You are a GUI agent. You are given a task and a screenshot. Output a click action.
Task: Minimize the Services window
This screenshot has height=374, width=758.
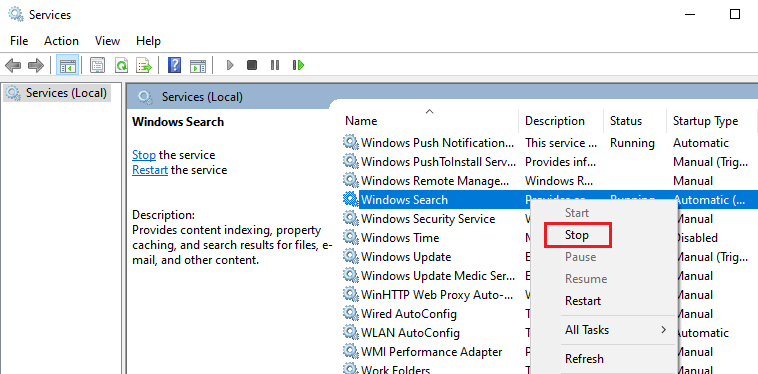[690, 14]
